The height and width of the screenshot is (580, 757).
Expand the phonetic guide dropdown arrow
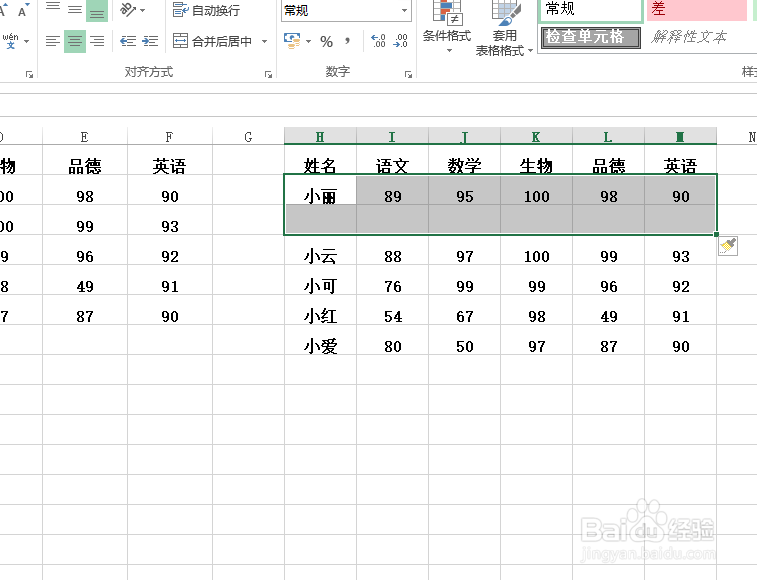[26, 42]
